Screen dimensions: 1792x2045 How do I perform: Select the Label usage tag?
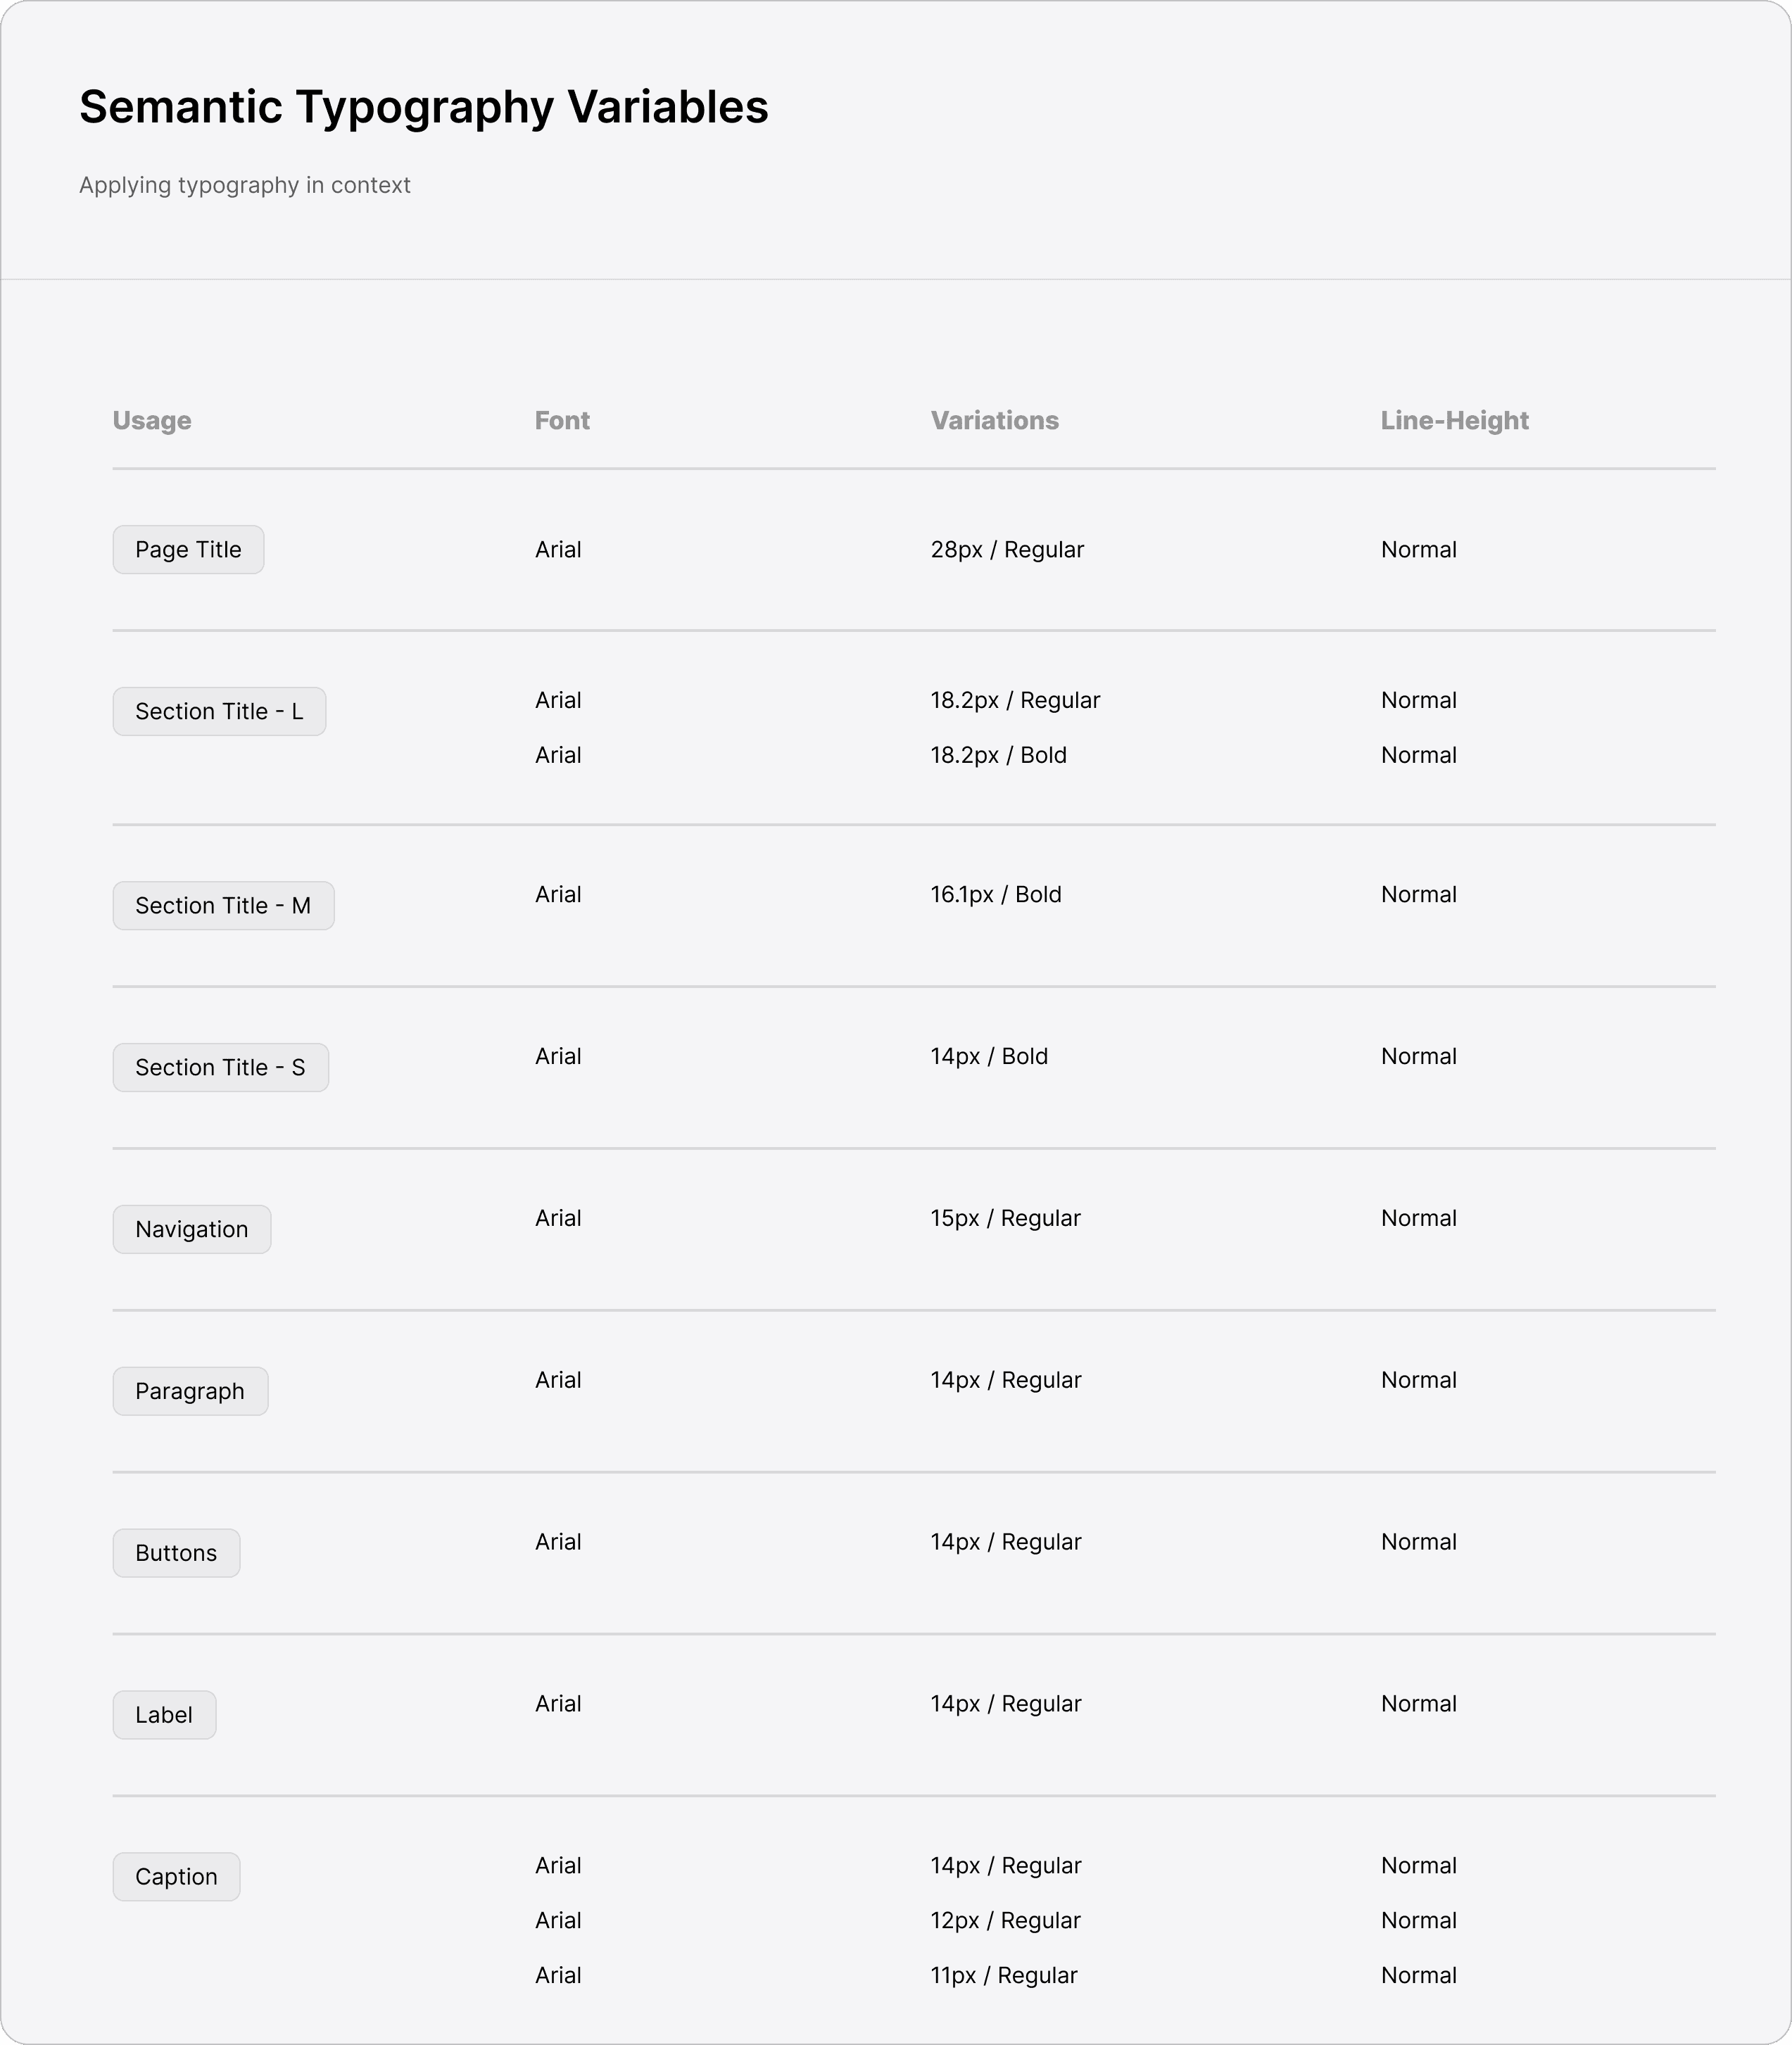(x=164, y=1716)
